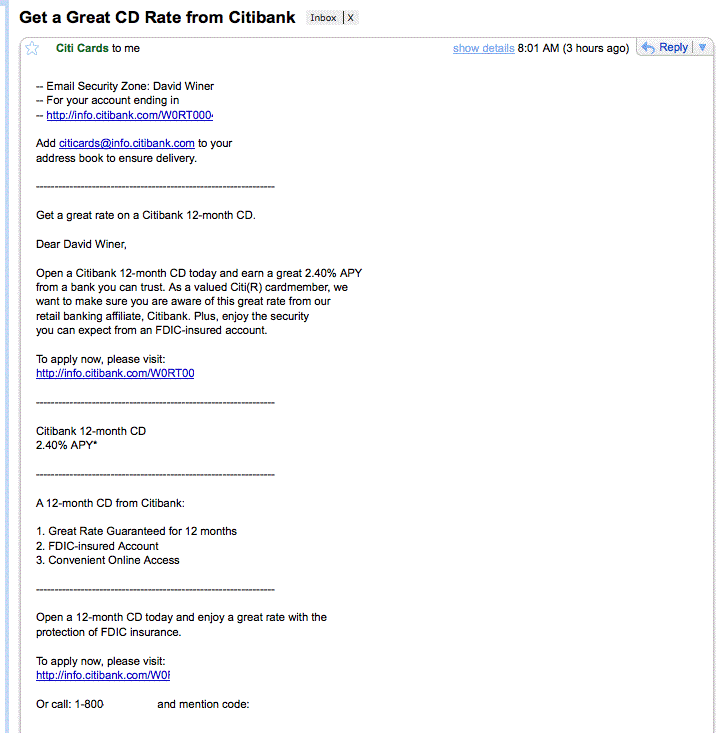Click the email subject heading

(157, 18)
